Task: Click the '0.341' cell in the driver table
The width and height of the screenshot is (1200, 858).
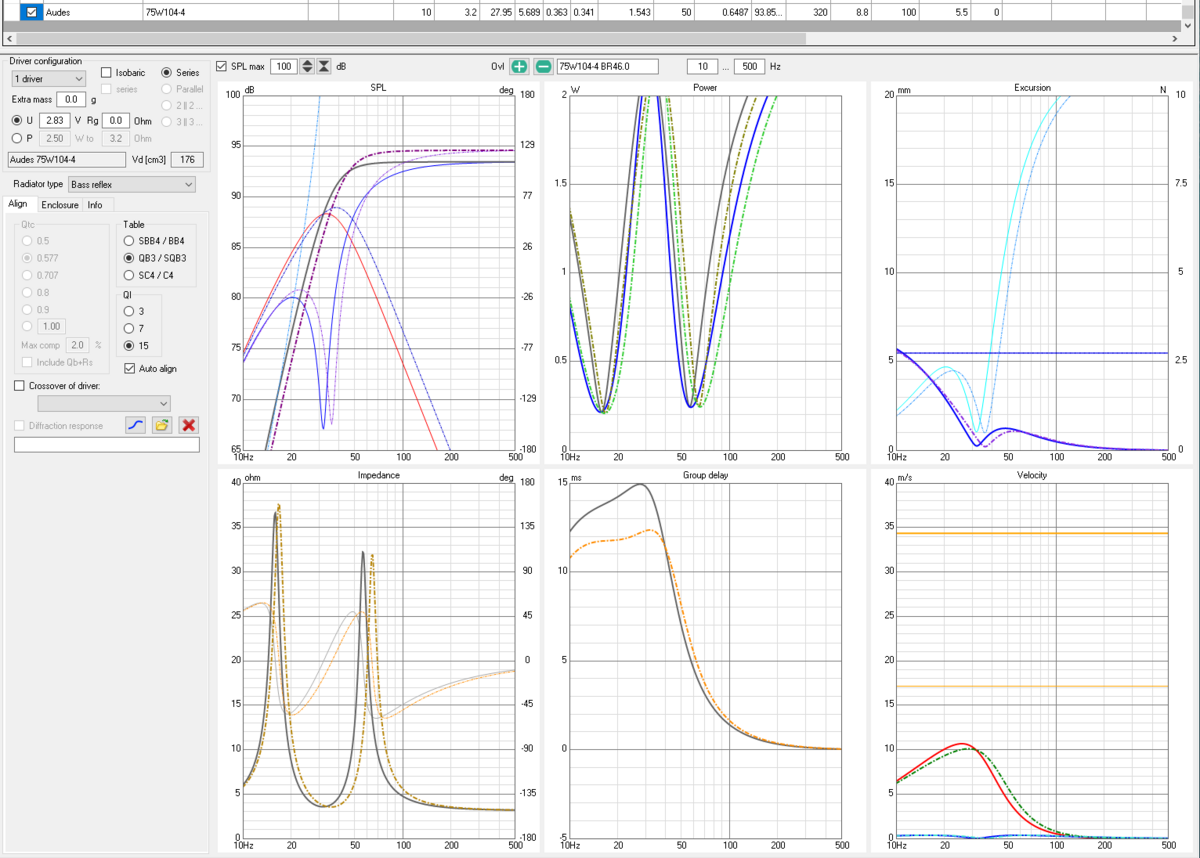Action: [585, 12]
